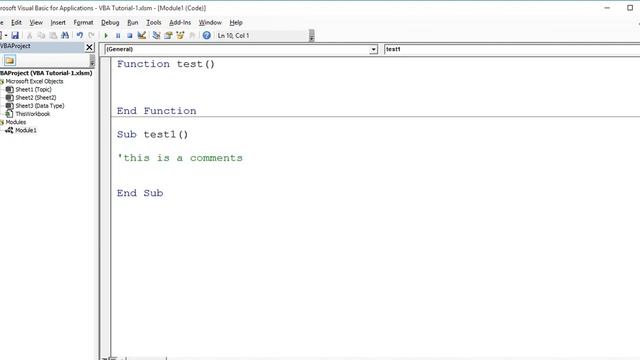The height and width of the screenshot is (360, 640).
Task: Select Module1 in project tree
Action: (x=26, y=130)
